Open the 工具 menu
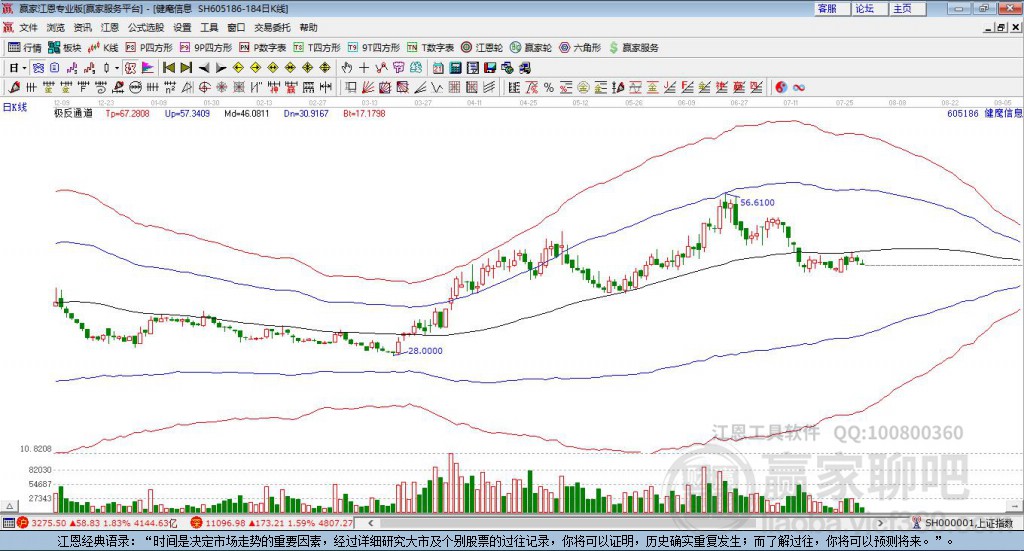The image size is (1024, 551). 209,27
